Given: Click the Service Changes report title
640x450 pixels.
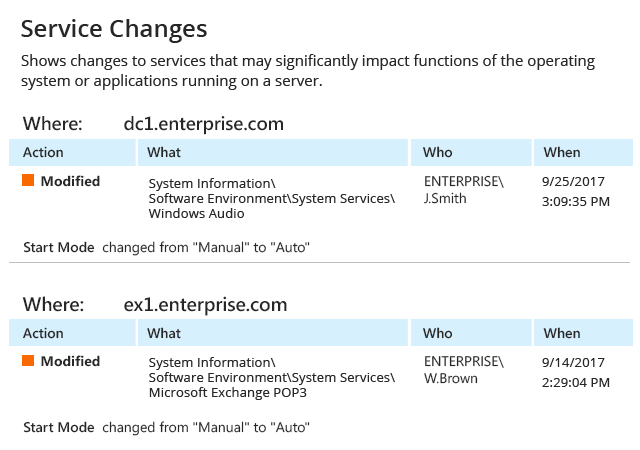Looking at the screenshot, I should tap(114, 28).
